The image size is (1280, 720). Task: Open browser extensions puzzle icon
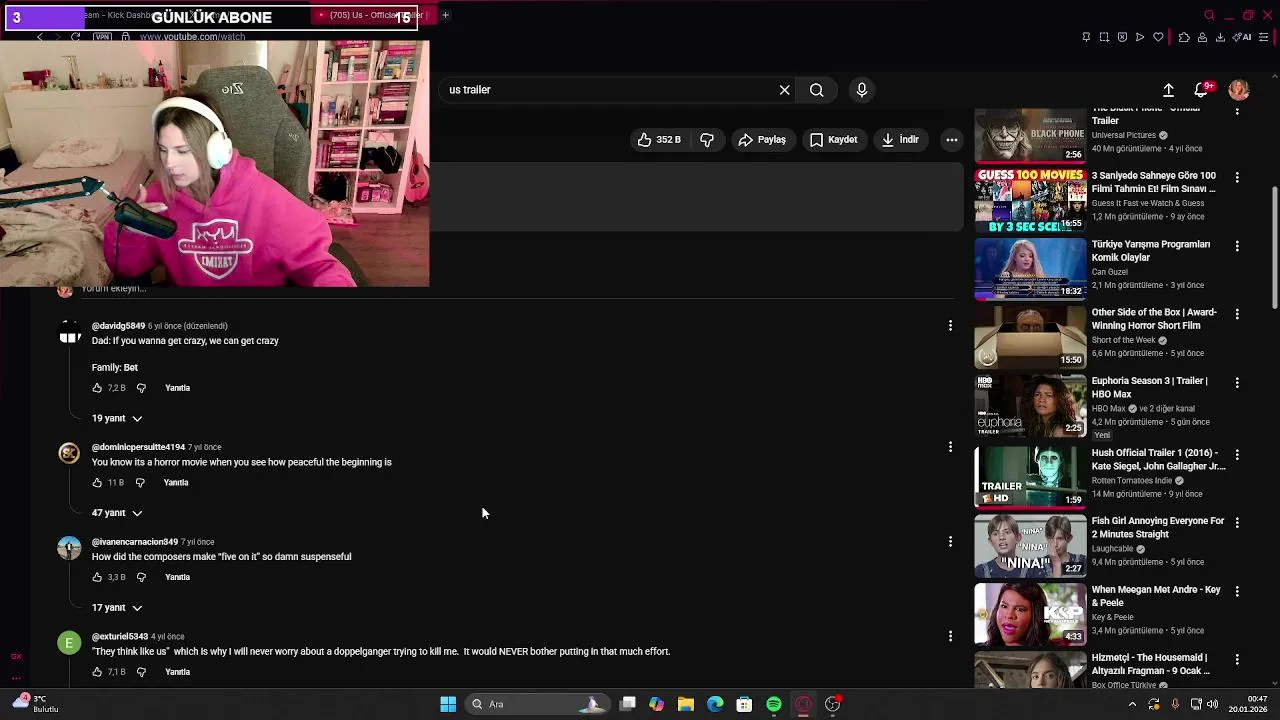tap(1184, 37)
